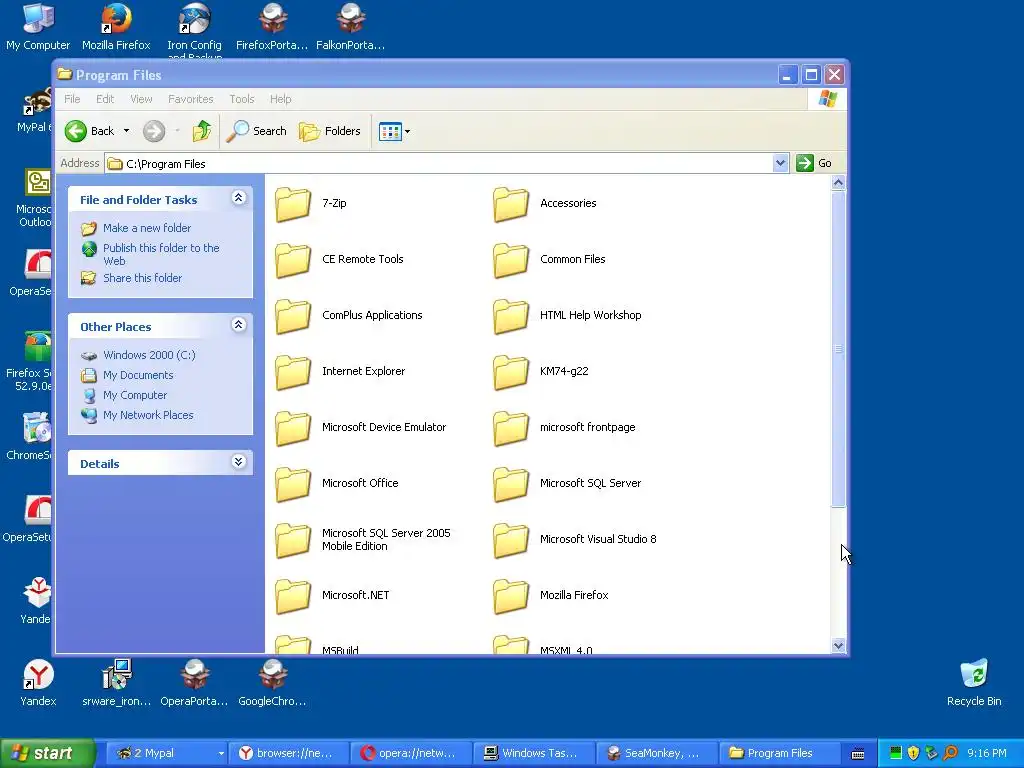Switch to SeaMonkey taskbar button
1024x768 pixels.
[x=656, y=754]
